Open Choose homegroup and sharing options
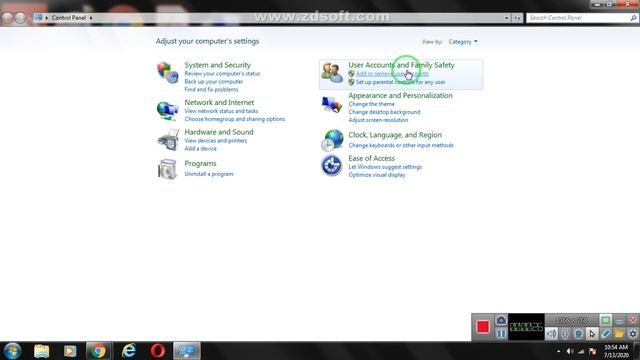 [235, 119]
